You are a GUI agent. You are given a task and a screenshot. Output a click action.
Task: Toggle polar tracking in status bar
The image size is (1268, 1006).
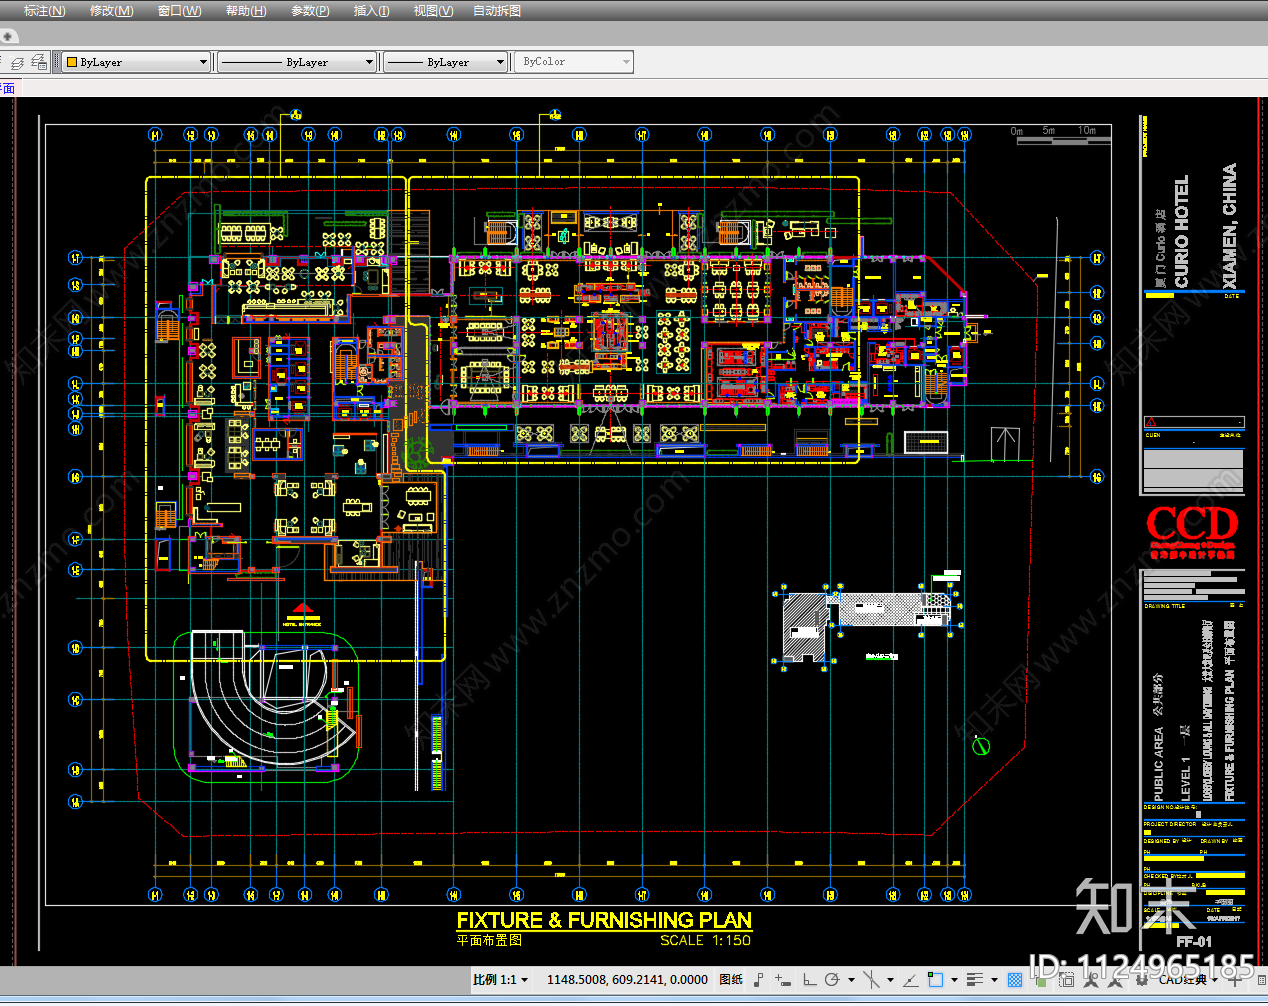tap(832, 980)
